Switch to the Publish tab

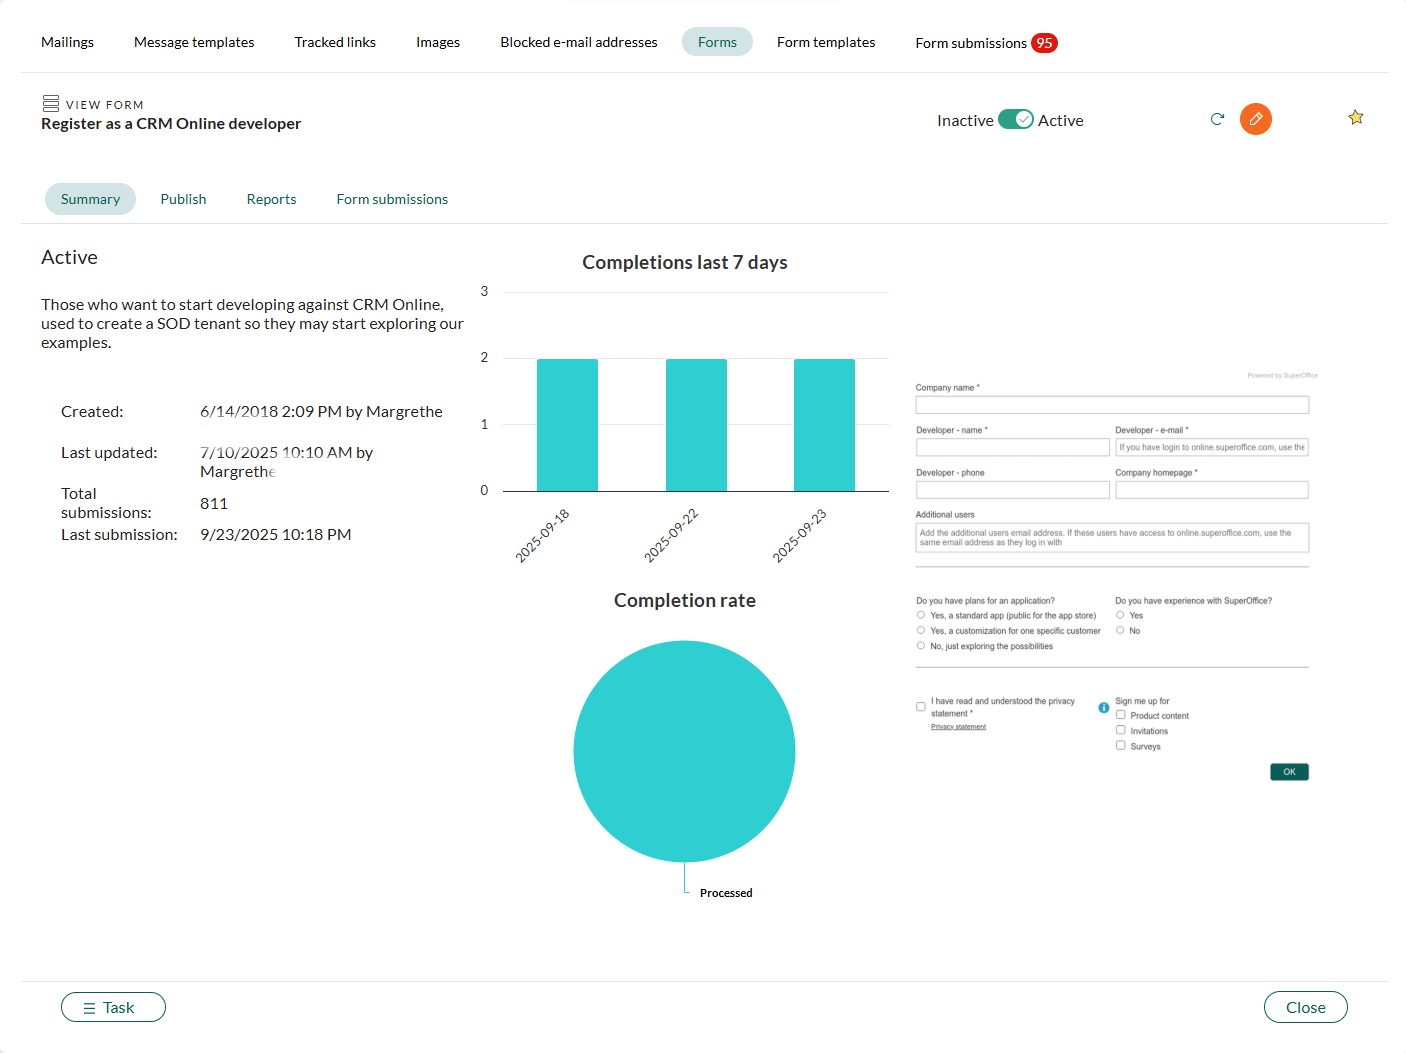pos(183,199)
